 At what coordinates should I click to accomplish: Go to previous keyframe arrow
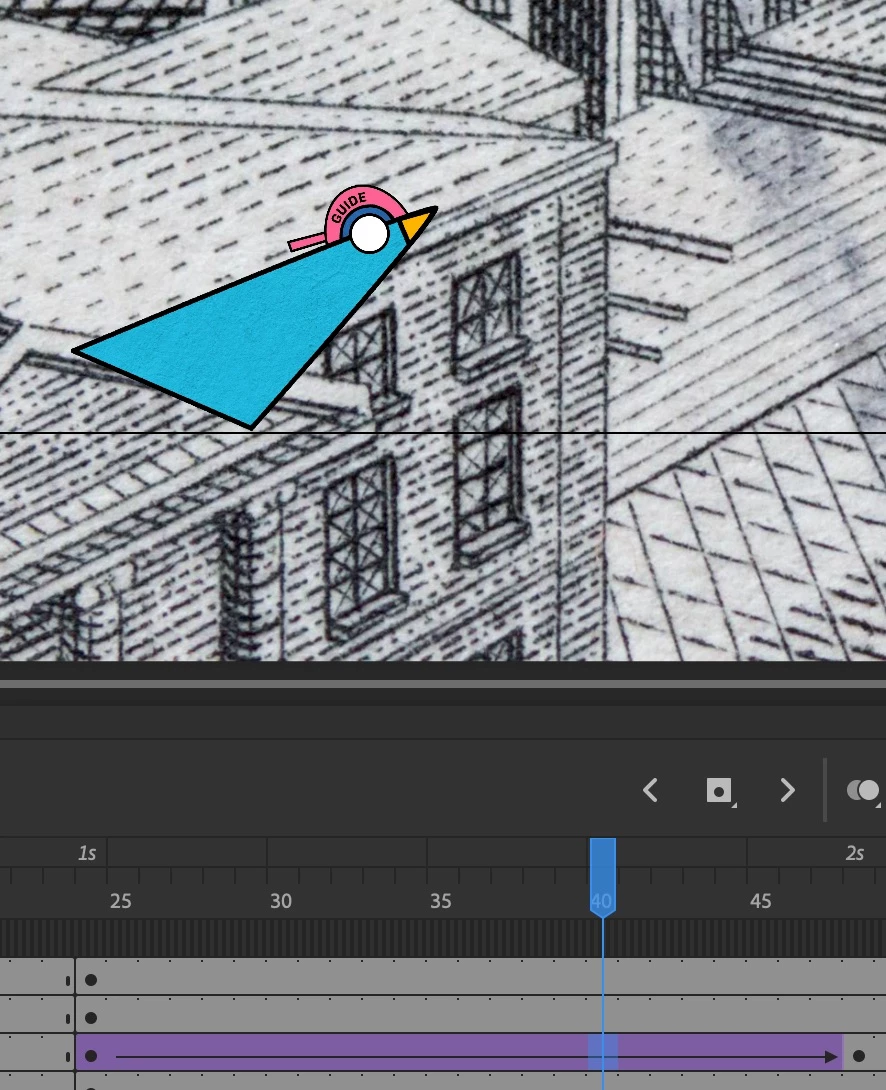pos(650,790)
